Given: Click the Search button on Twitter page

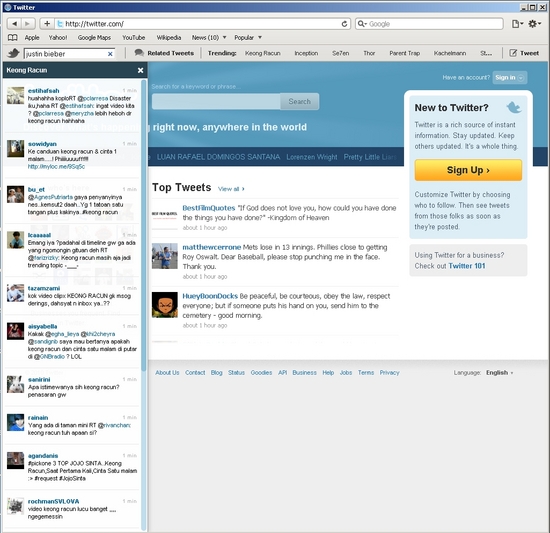Looking at the screenshot, I should pos(300,102).
